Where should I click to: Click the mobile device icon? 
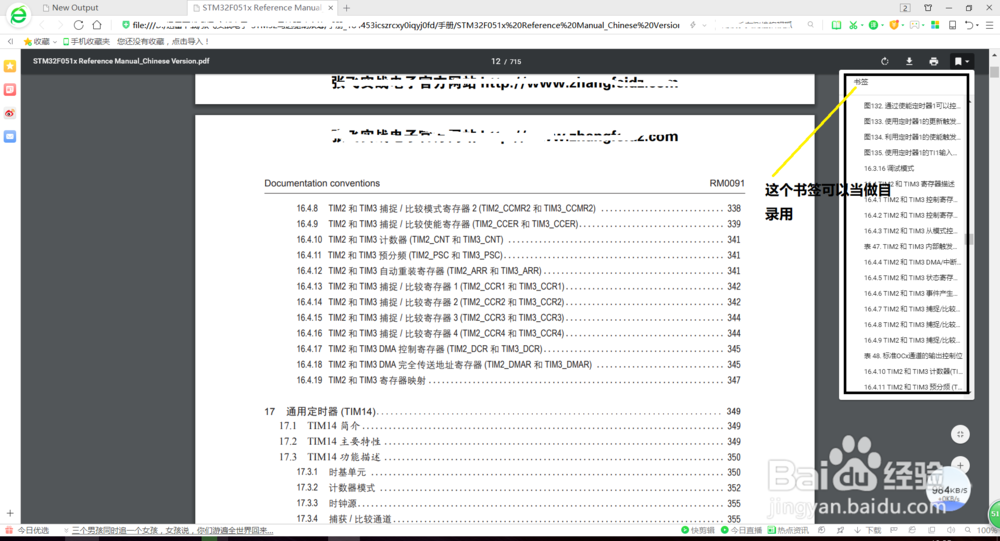click(x=952, y=25)
